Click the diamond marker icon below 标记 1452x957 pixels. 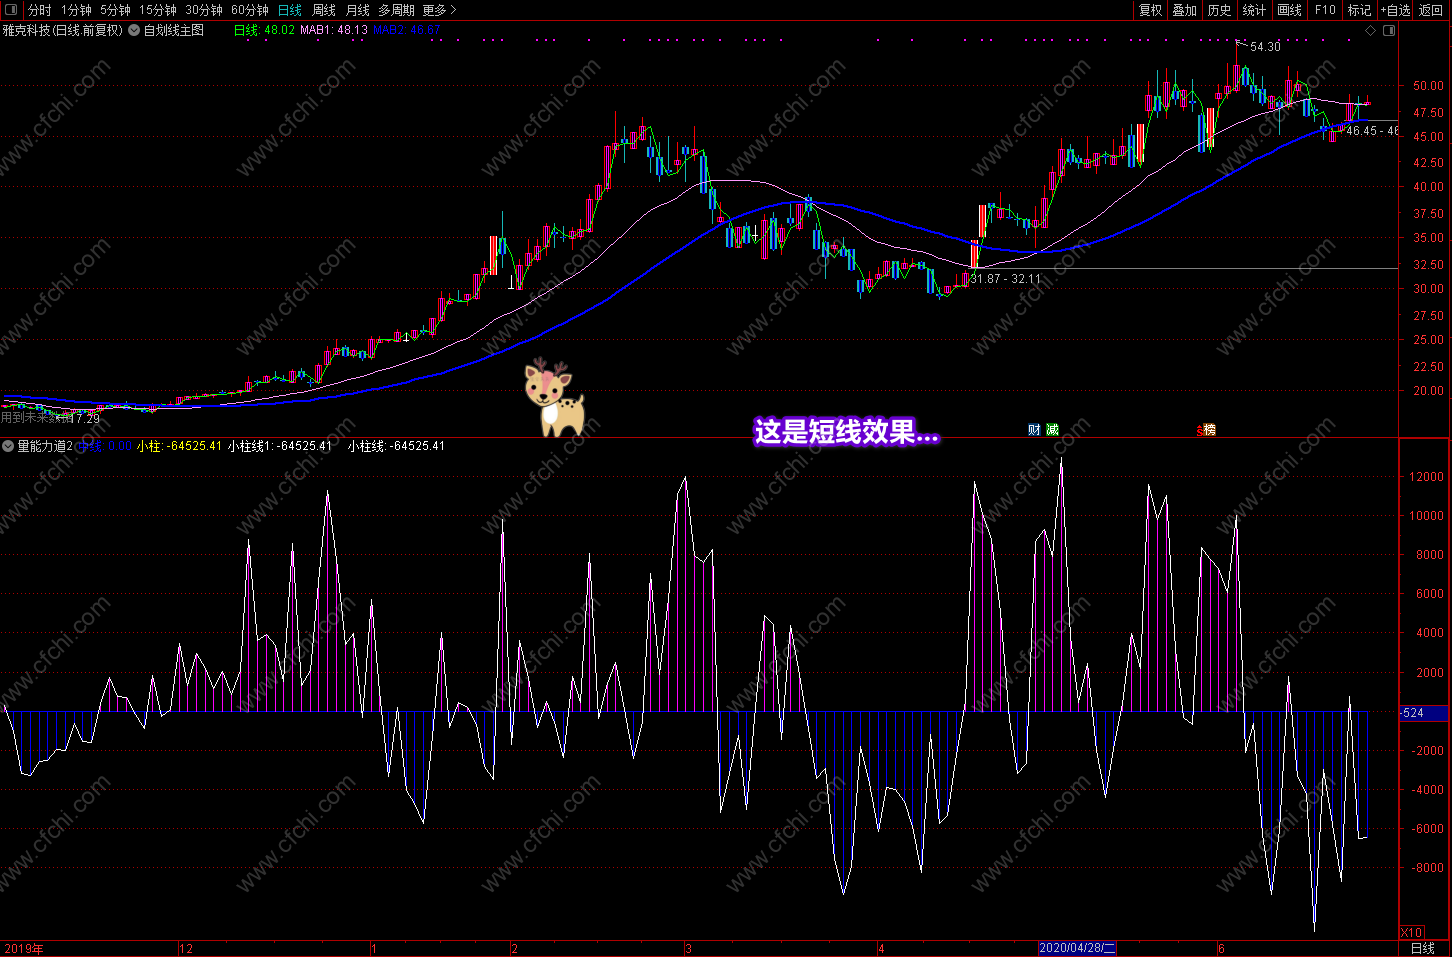[1370, 30]
